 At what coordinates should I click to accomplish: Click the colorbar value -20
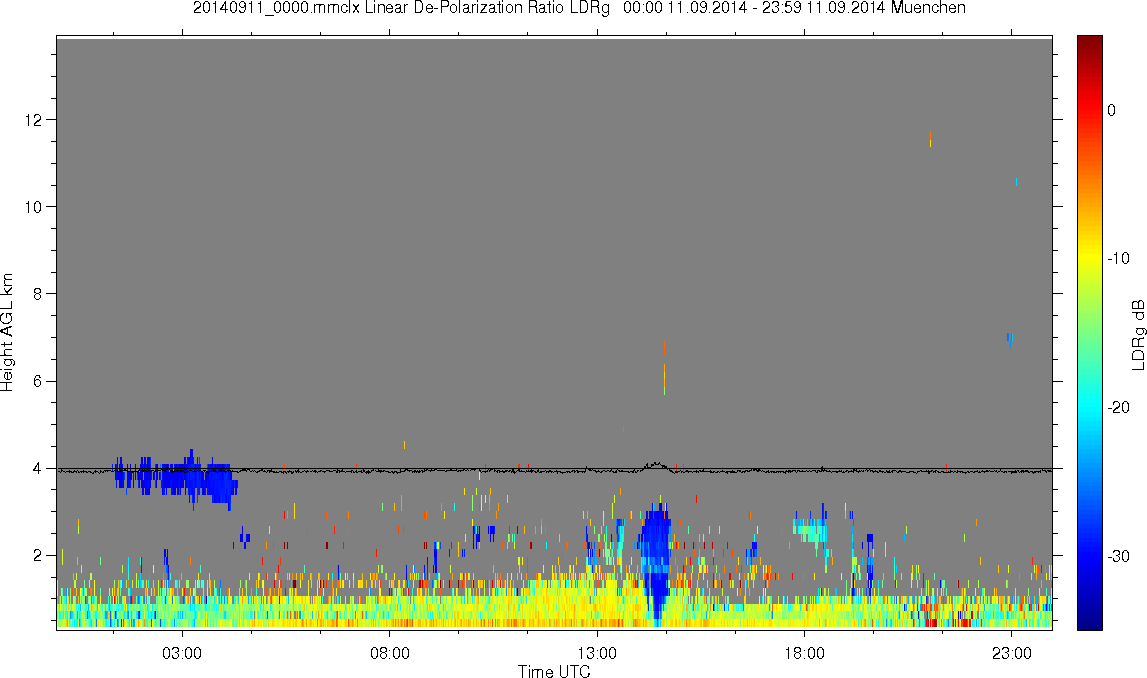point(1118,407)
